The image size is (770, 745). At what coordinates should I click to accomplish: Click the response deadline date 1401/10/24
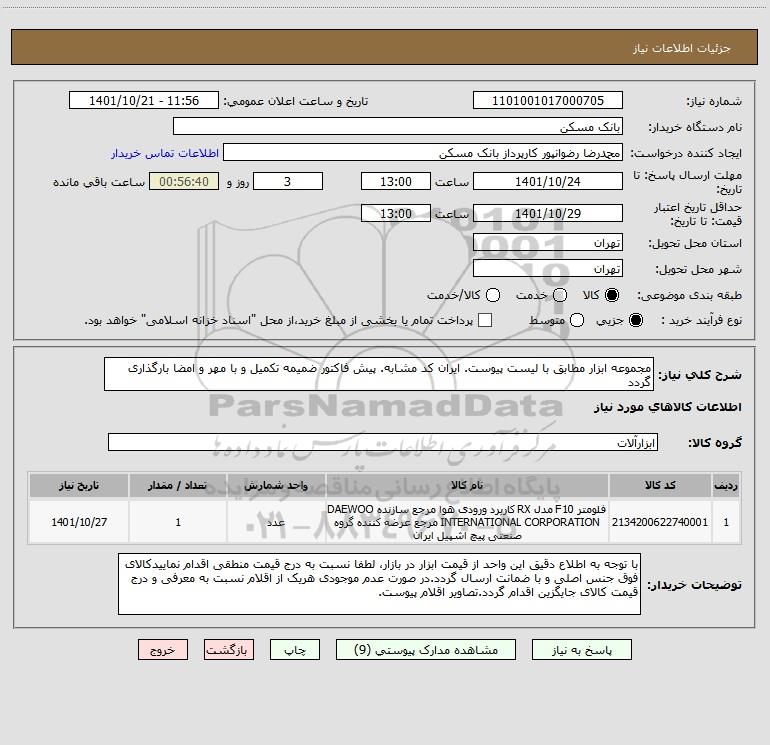(x=548, y=181)
